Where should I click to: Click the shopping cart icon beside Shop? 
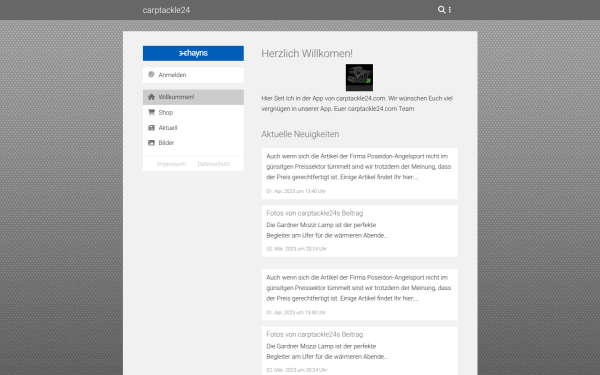[151, 112]
